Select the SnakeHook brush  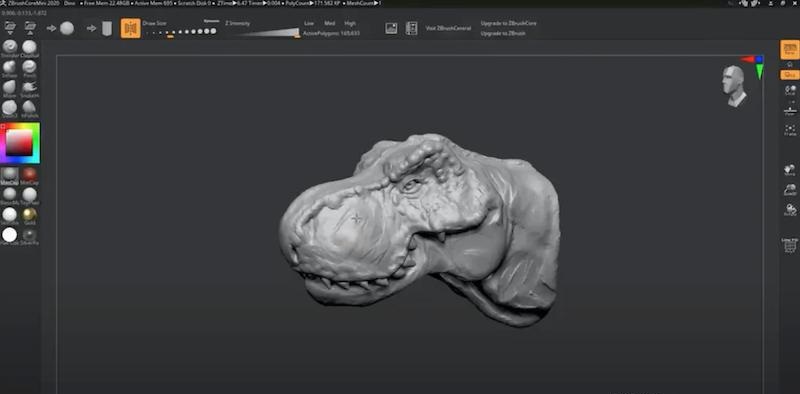pos(30,88)
